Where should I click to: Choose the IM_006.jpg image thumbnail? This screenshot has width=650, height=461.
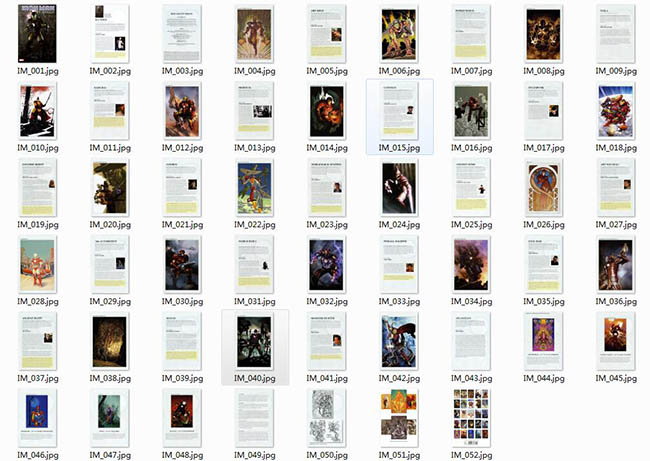pyautogui.click(x=399, y=34)
